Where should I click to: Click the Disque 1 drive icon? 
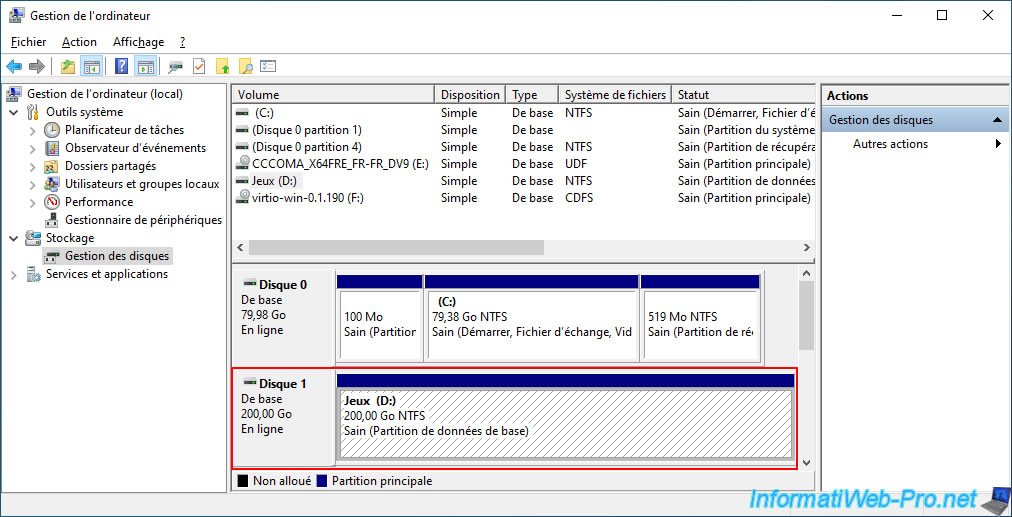point(249,383)
